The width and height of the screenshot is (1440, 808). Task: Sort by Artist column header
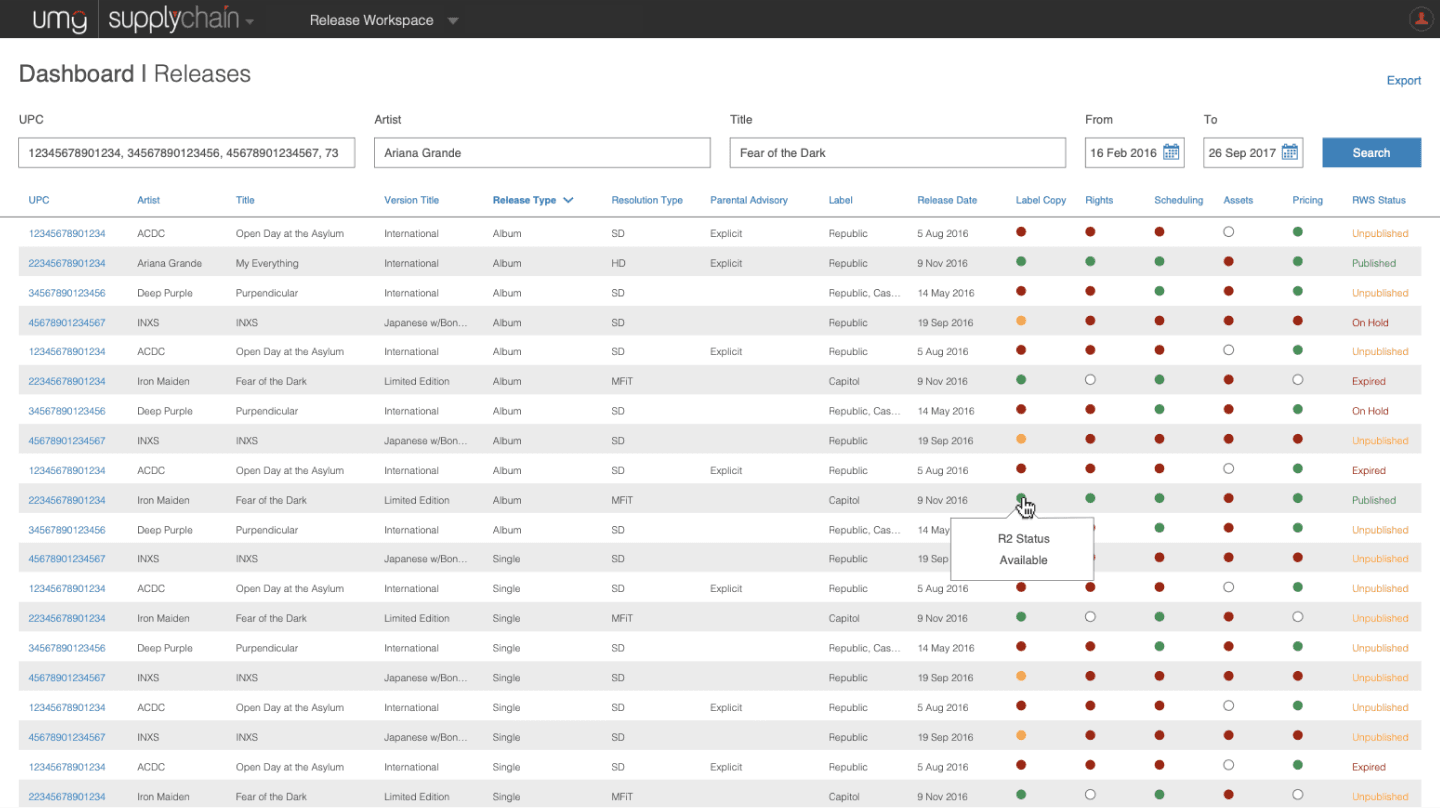[148, 200]
